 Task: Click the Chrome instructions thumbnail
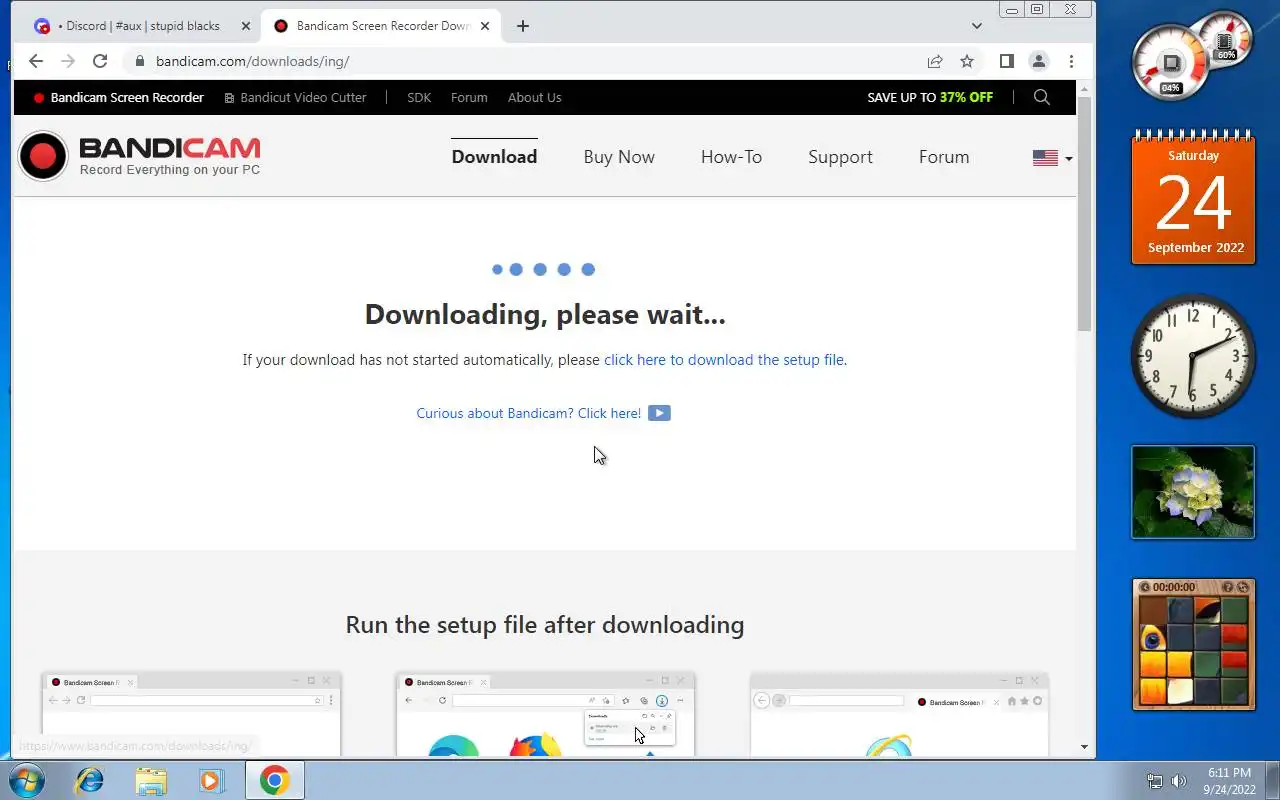(x=192, y=714)
